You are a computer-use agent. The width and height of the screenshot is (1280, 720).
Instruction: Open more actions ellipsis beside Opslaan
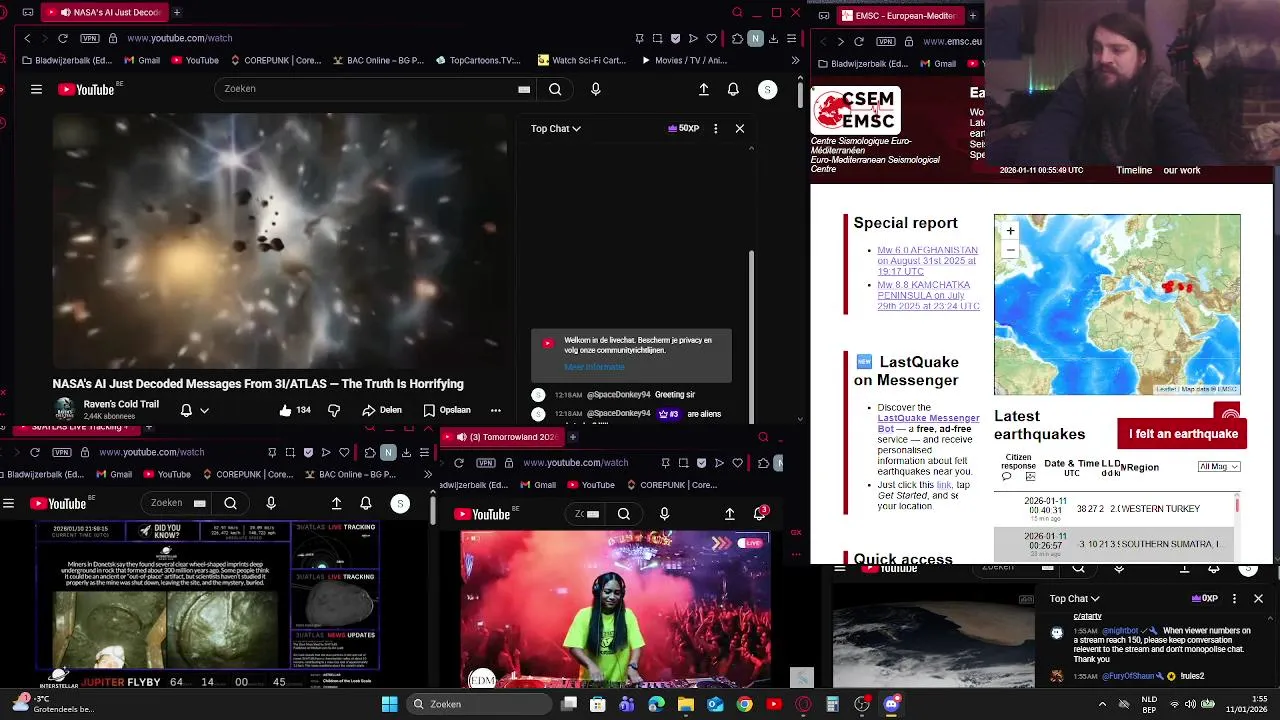coord(495,410)
